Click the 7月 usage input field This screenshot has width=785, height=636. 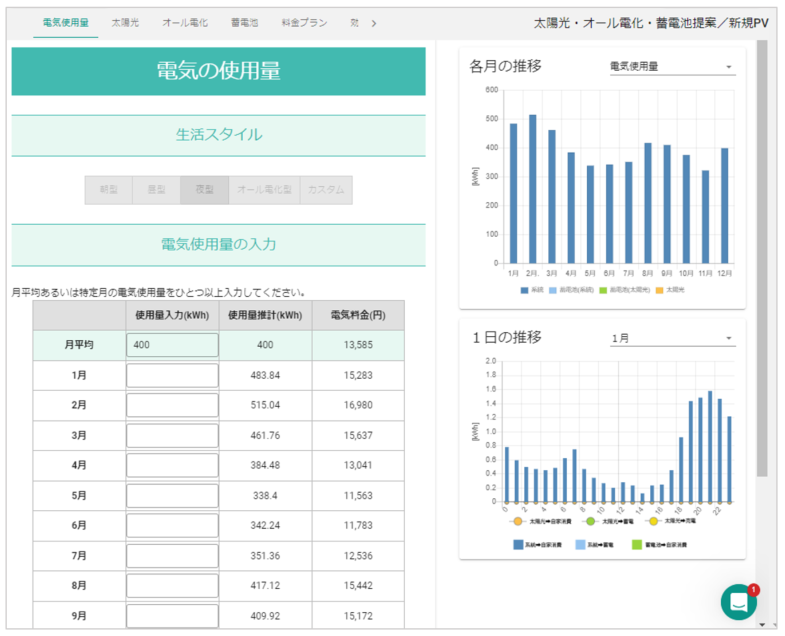click(172, 556)
